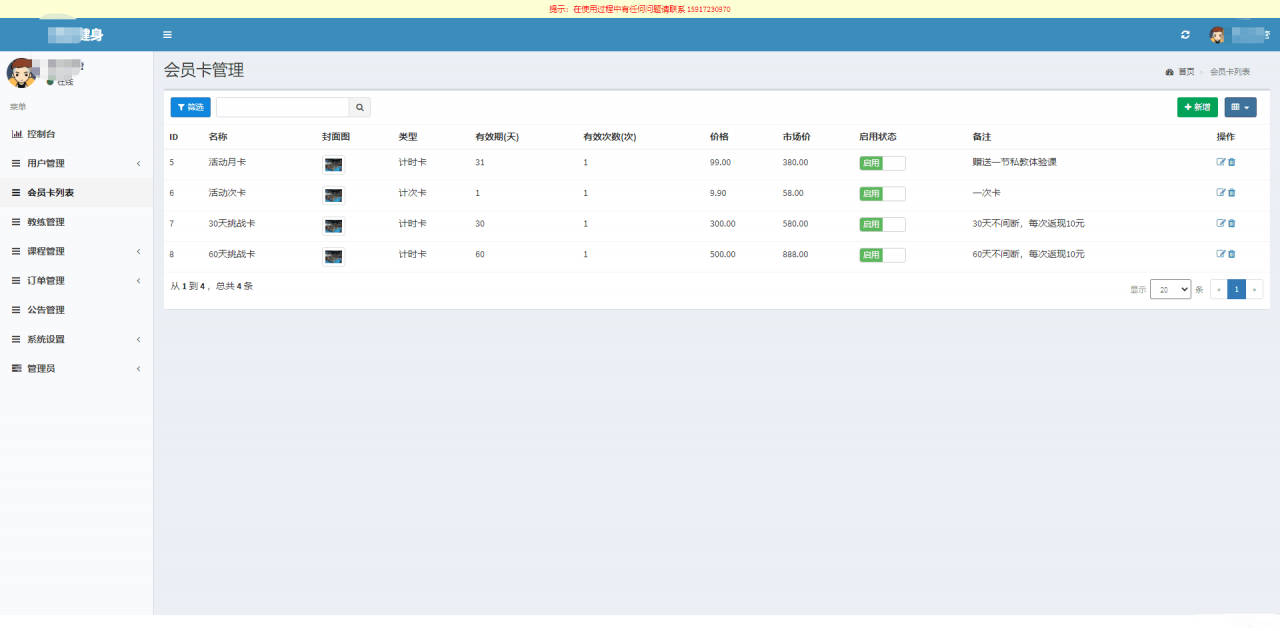The height and width of the screenshot is (631, 1280).
Task: Click the 筛选 filter button
Action: tap(190, 107)
